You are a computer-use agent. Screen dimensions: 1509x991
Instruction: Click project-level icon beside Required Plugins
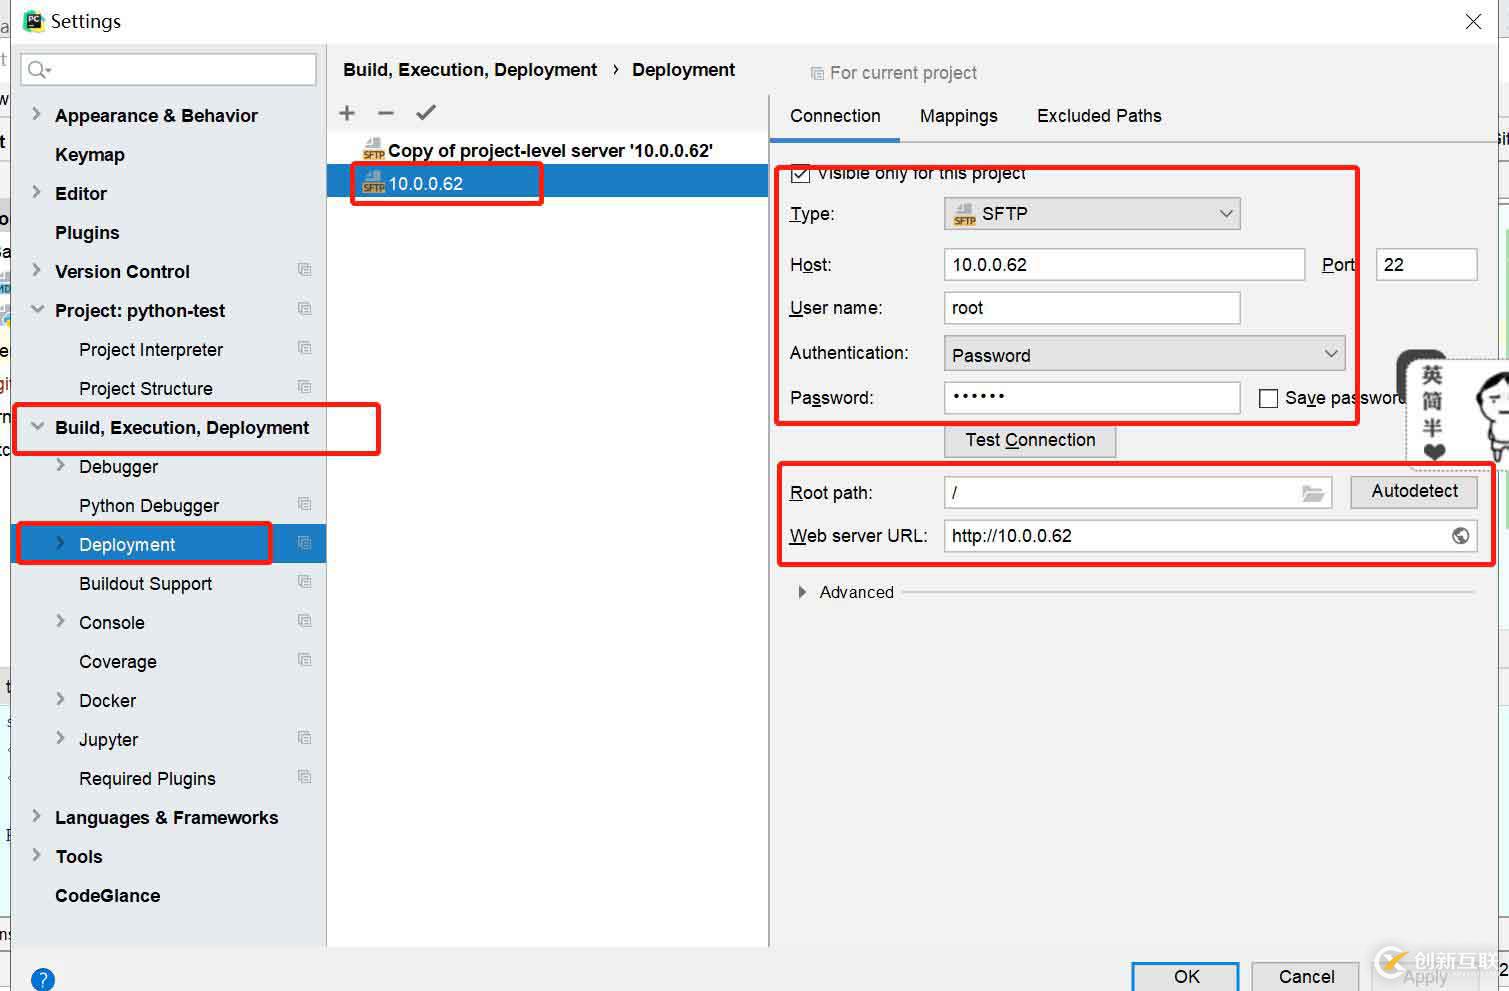305,777
